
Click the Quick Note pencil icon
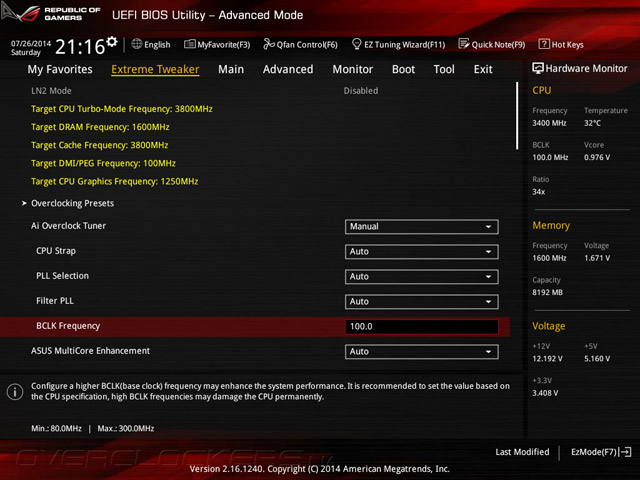click(x=464, y=44)
